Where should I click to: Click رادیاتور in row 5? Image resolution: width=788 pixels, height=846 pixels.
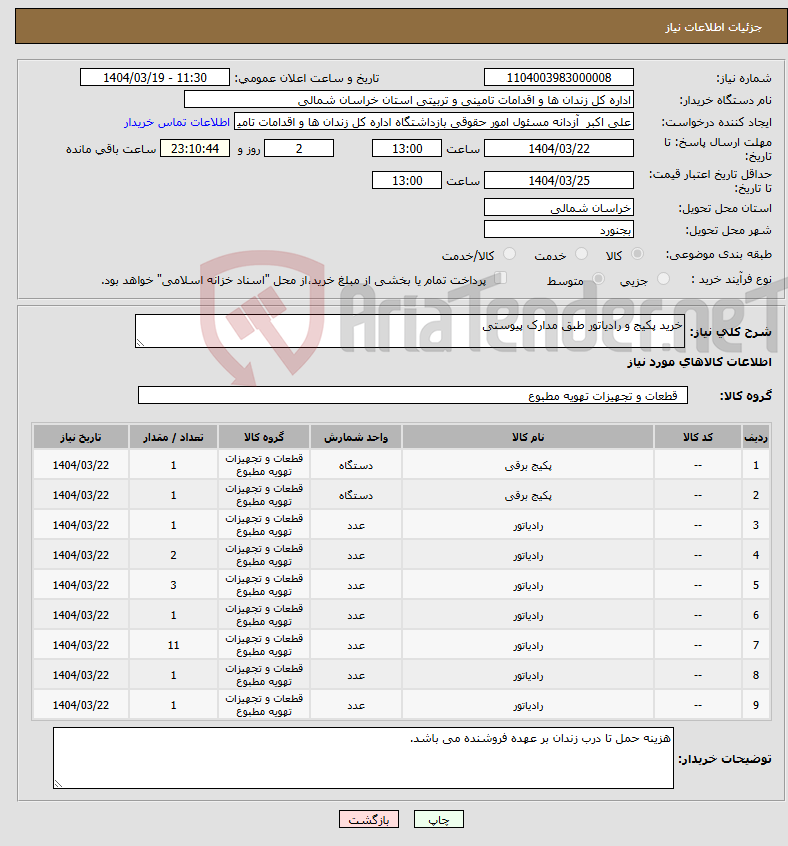(x=528, y=585)
